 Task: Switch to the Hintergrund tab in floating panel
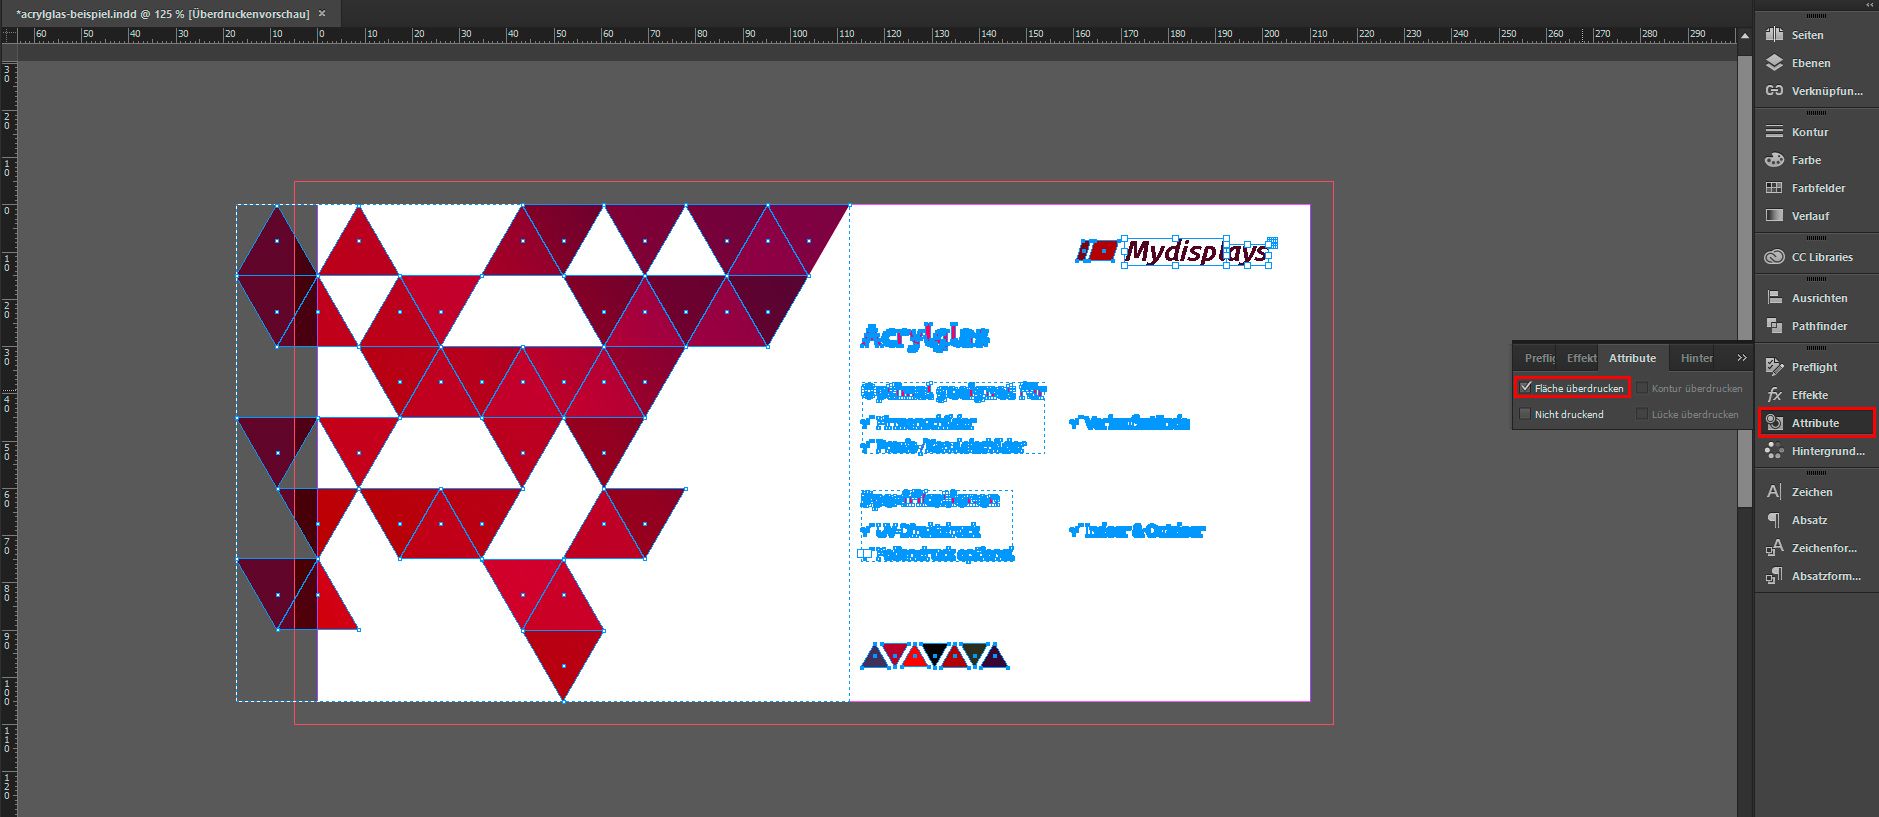(x=1696, y=358)
